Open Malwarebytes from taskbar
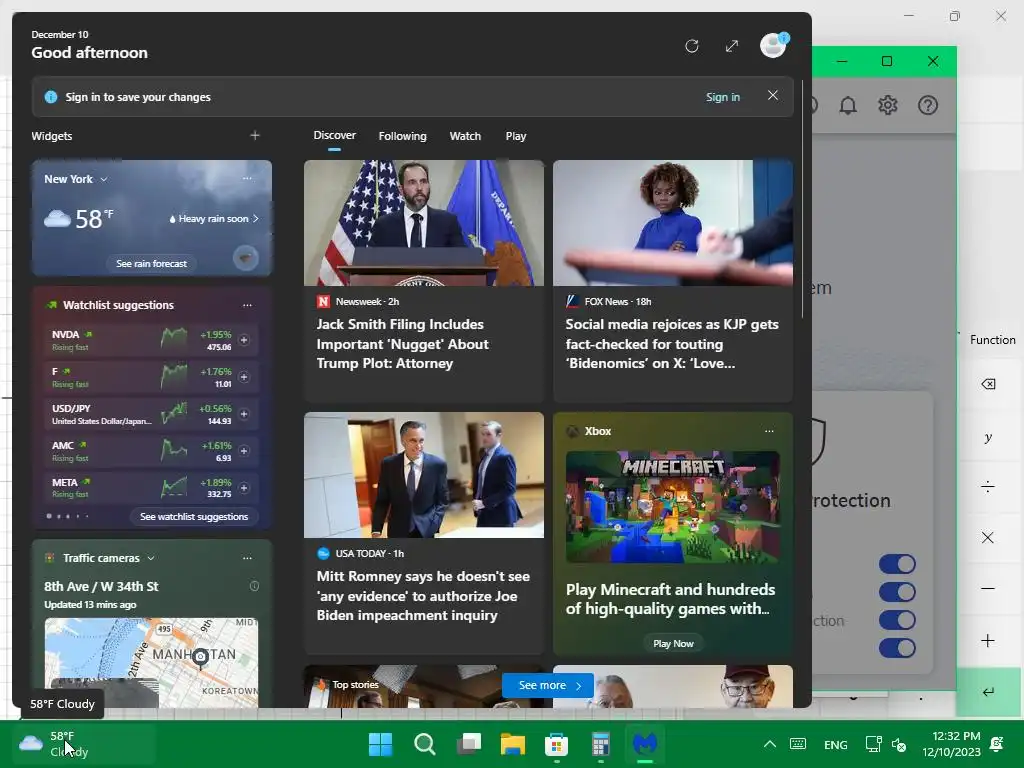The image size is (1024, 768). [x=645, y=744]
